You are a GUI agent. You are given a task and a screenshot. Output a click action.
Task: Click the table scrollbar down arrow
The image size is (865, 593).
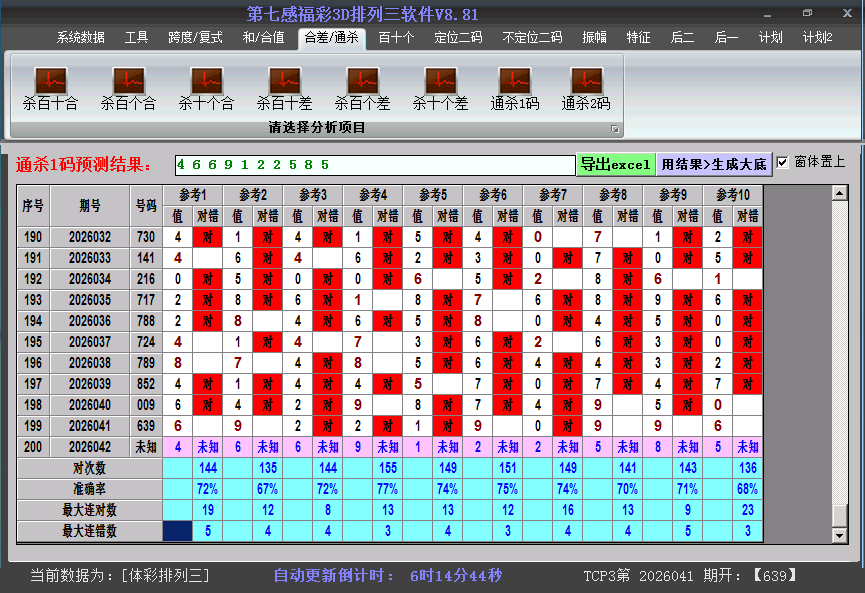(x=840, y=536)
